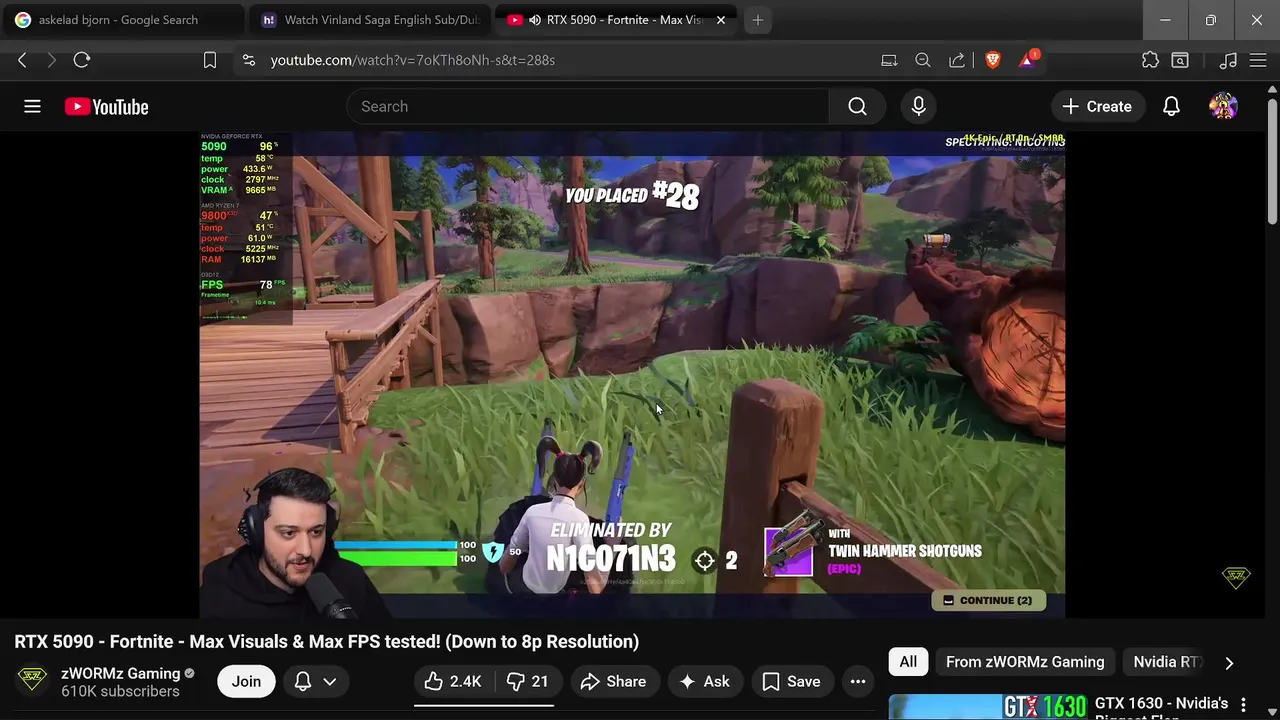Save the video to a playlist
Image resolution: width=1280 pixels, height=720 pixels.
[x=791, y=681]
